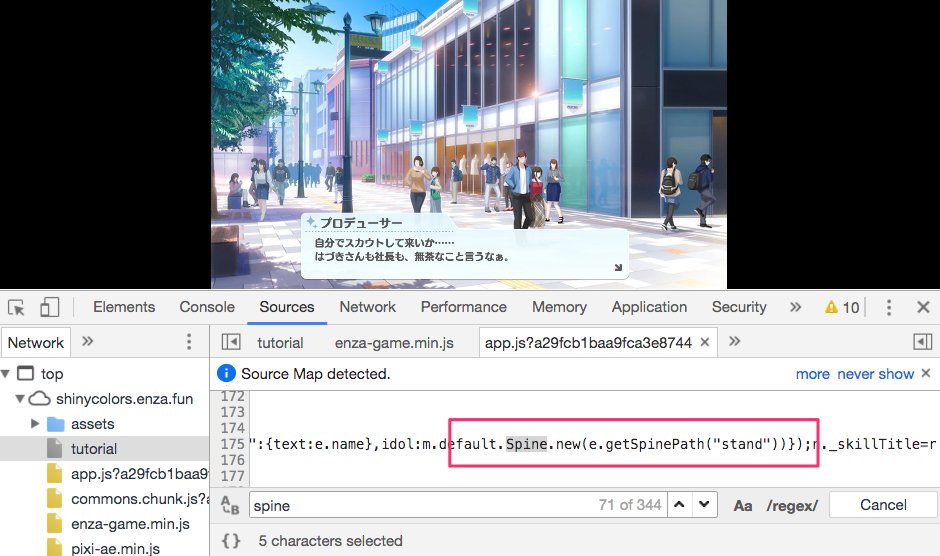The height and width of the screenshot is (556, 940).
Task: Select the Network navigator pane tab
Action: pyautogui.click(x=35, y=342)
